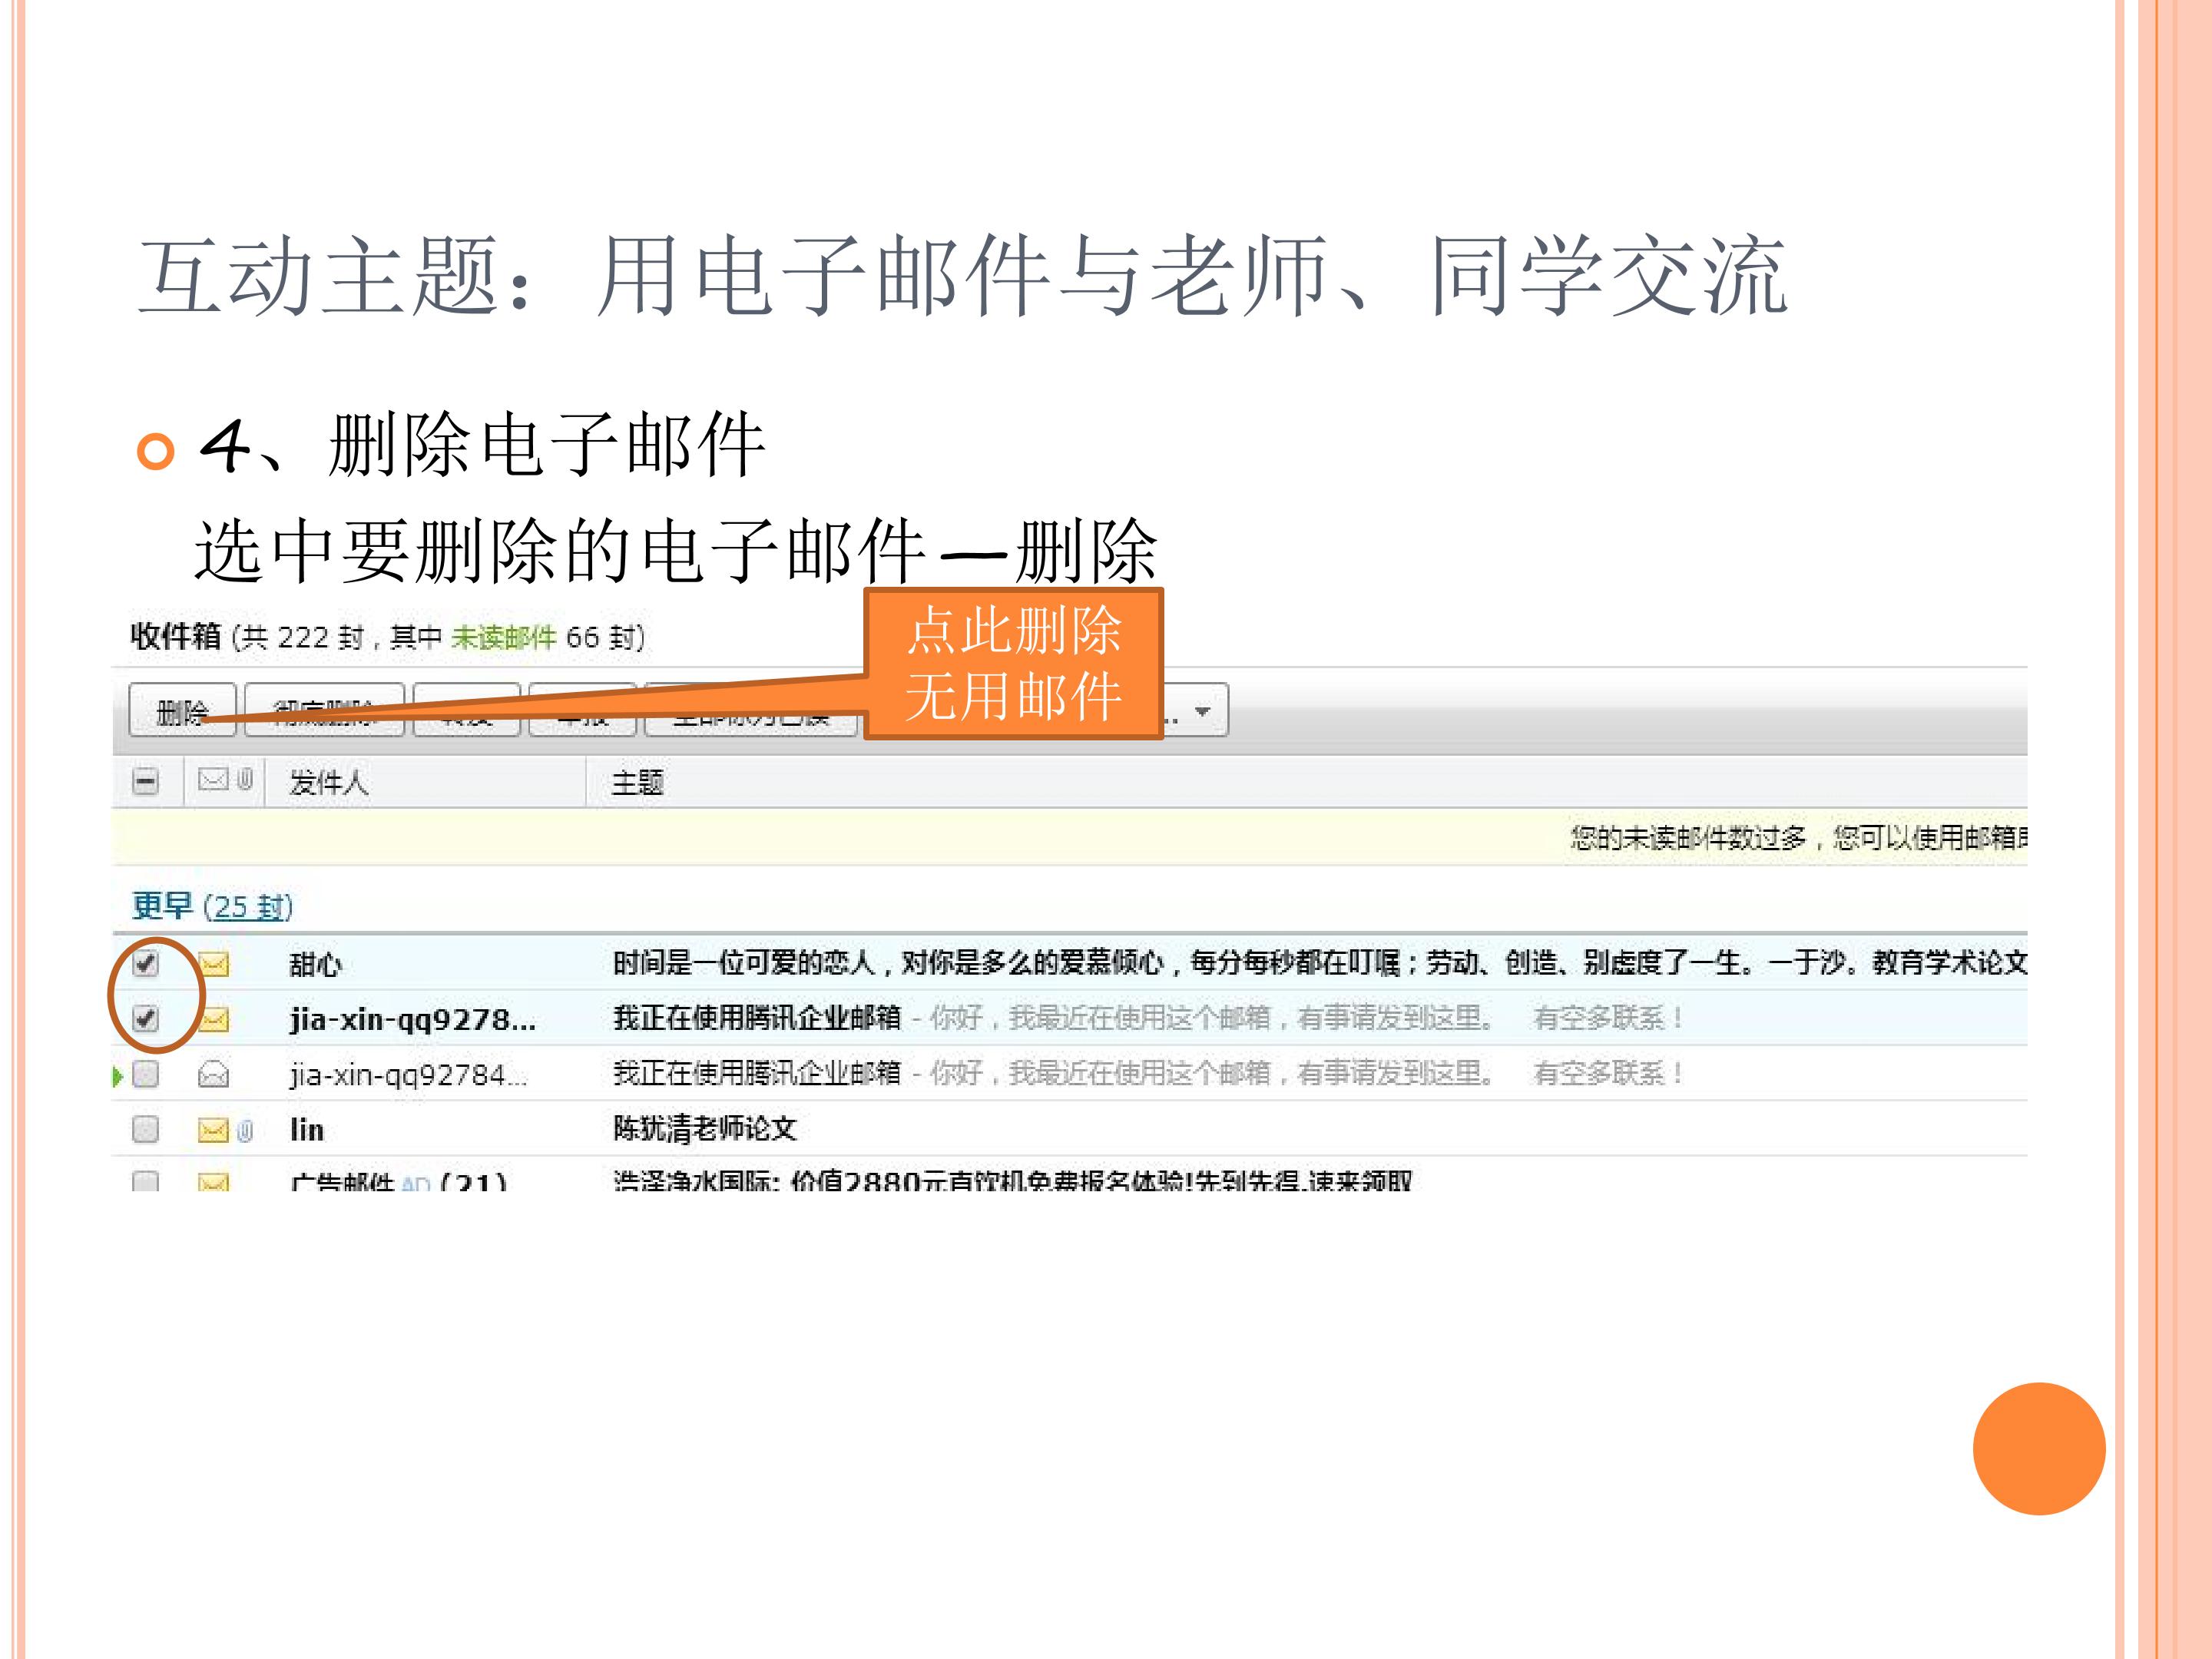Open the subject starting 时间是一位可爱的恋人
This screenshot has height=1659, width=2212.
[x=1320, y=963]
